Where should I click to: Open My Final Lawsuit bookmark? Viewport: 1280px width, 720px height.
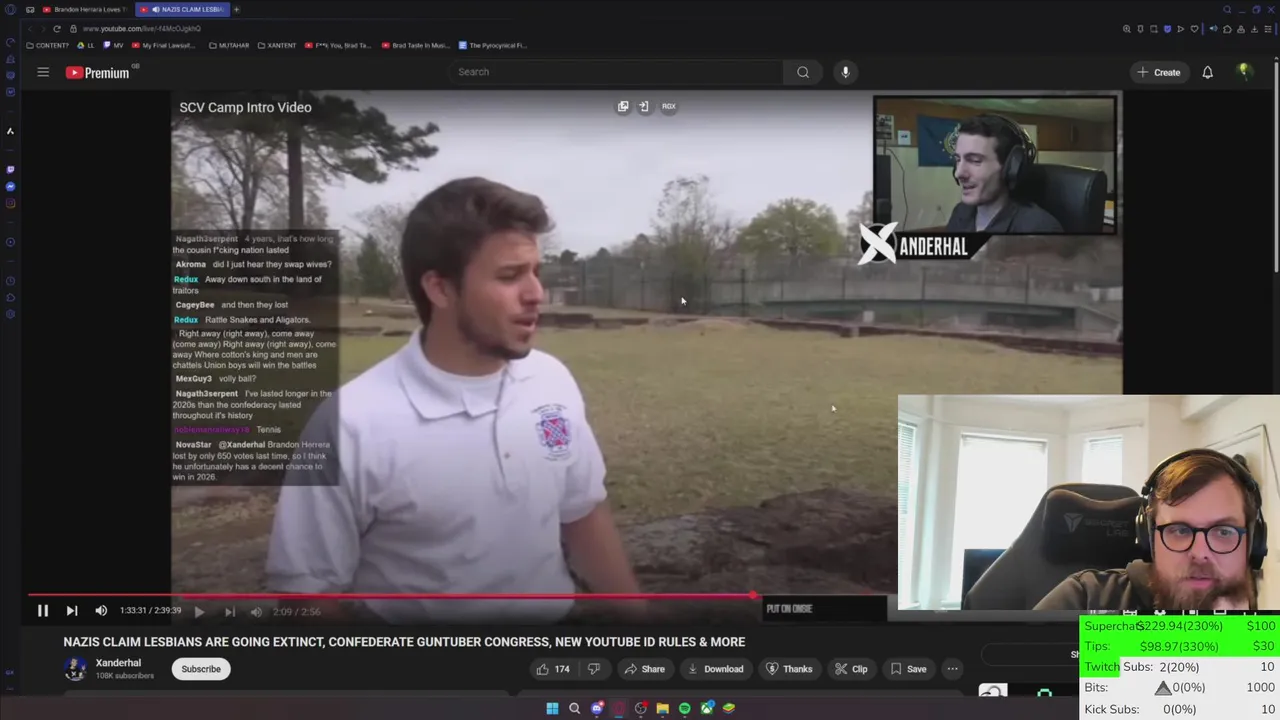click(163, 45)
